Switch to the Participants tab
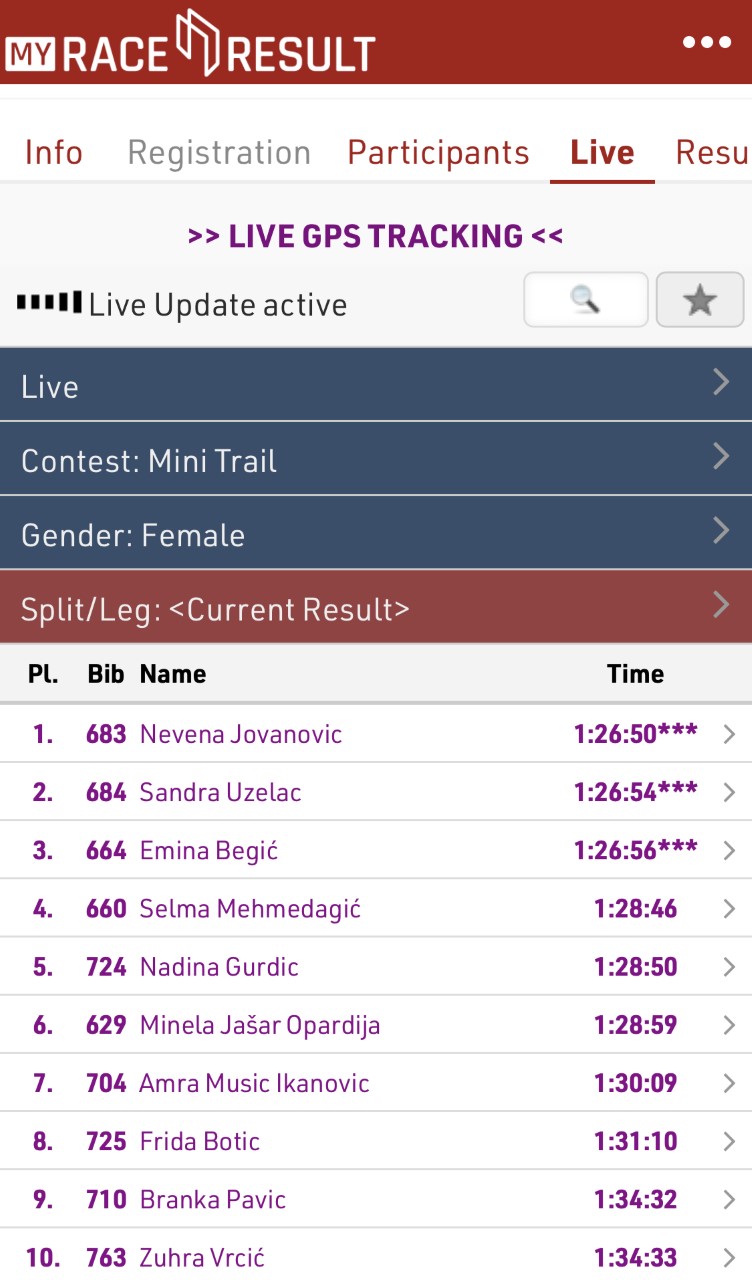Viewport: 752px width, 1280px height. tap(438, 153)
